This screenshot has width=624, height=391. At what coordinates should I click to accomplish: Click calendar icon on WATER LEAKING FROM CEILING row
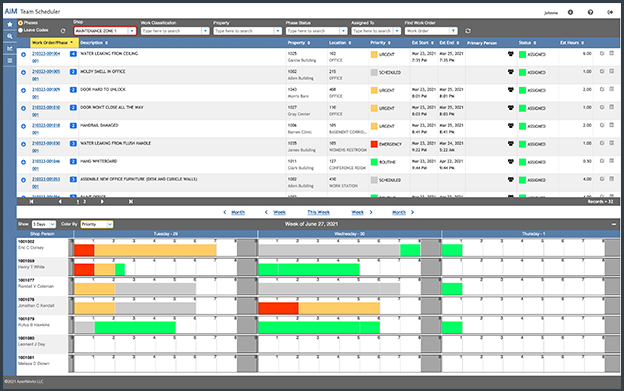click(x=612, y=53)
